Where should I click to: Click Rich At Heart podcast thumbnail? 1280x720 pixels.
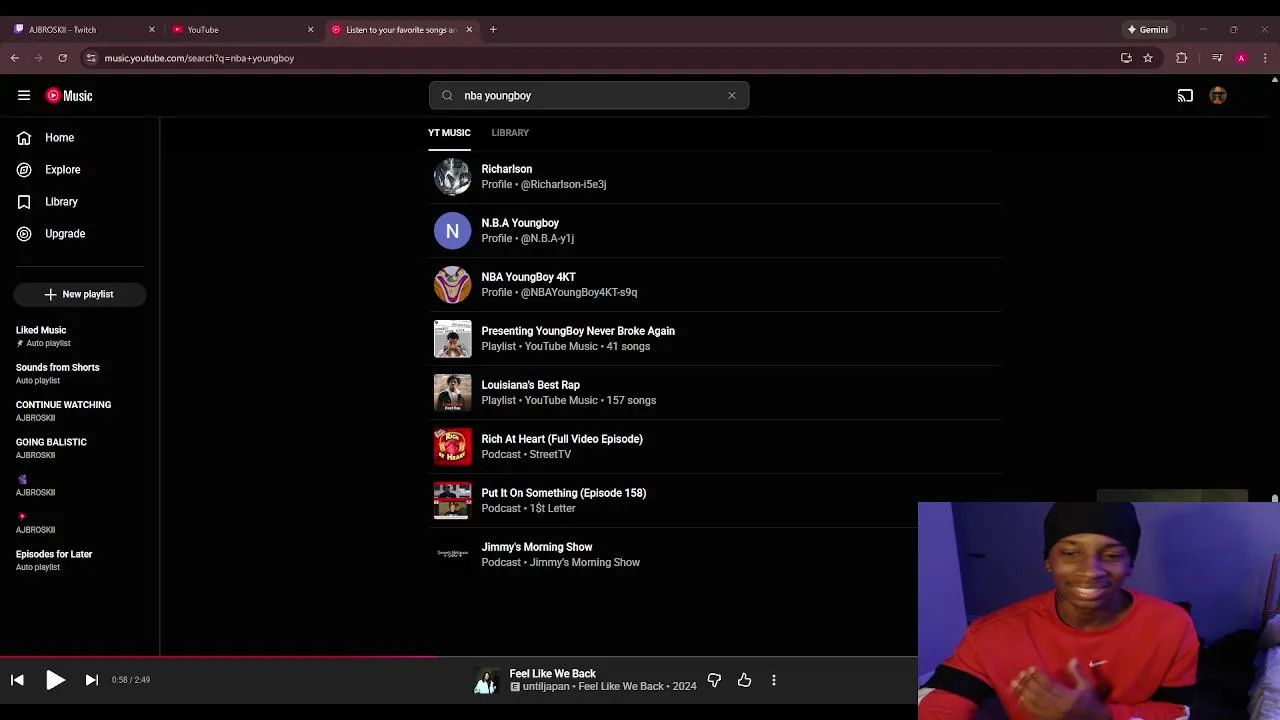pyautogui.click(x=452, y=447)
